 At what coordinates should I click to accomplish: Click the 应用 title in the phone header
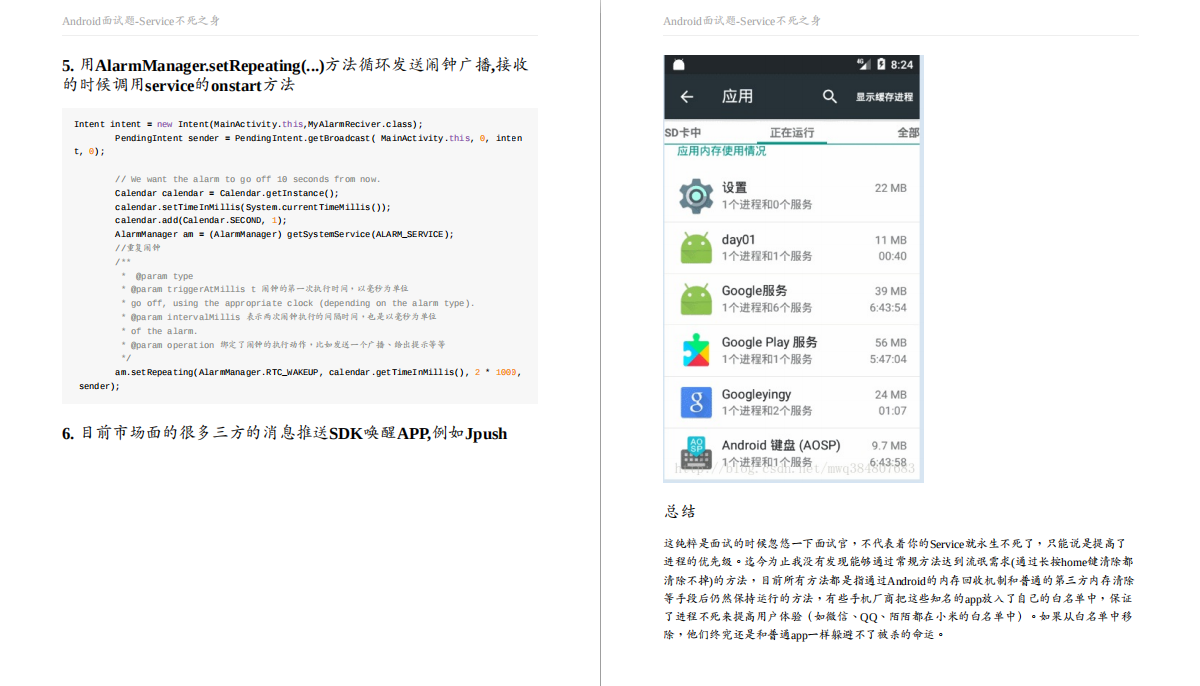(x=738, y=97)
